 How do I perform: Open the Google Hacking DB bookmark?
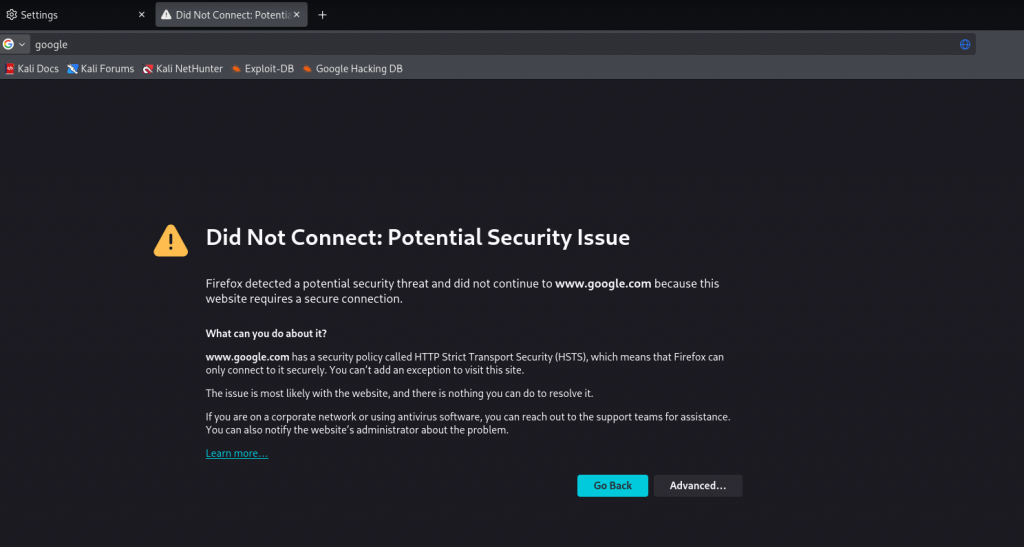click(x=352, y=69)
